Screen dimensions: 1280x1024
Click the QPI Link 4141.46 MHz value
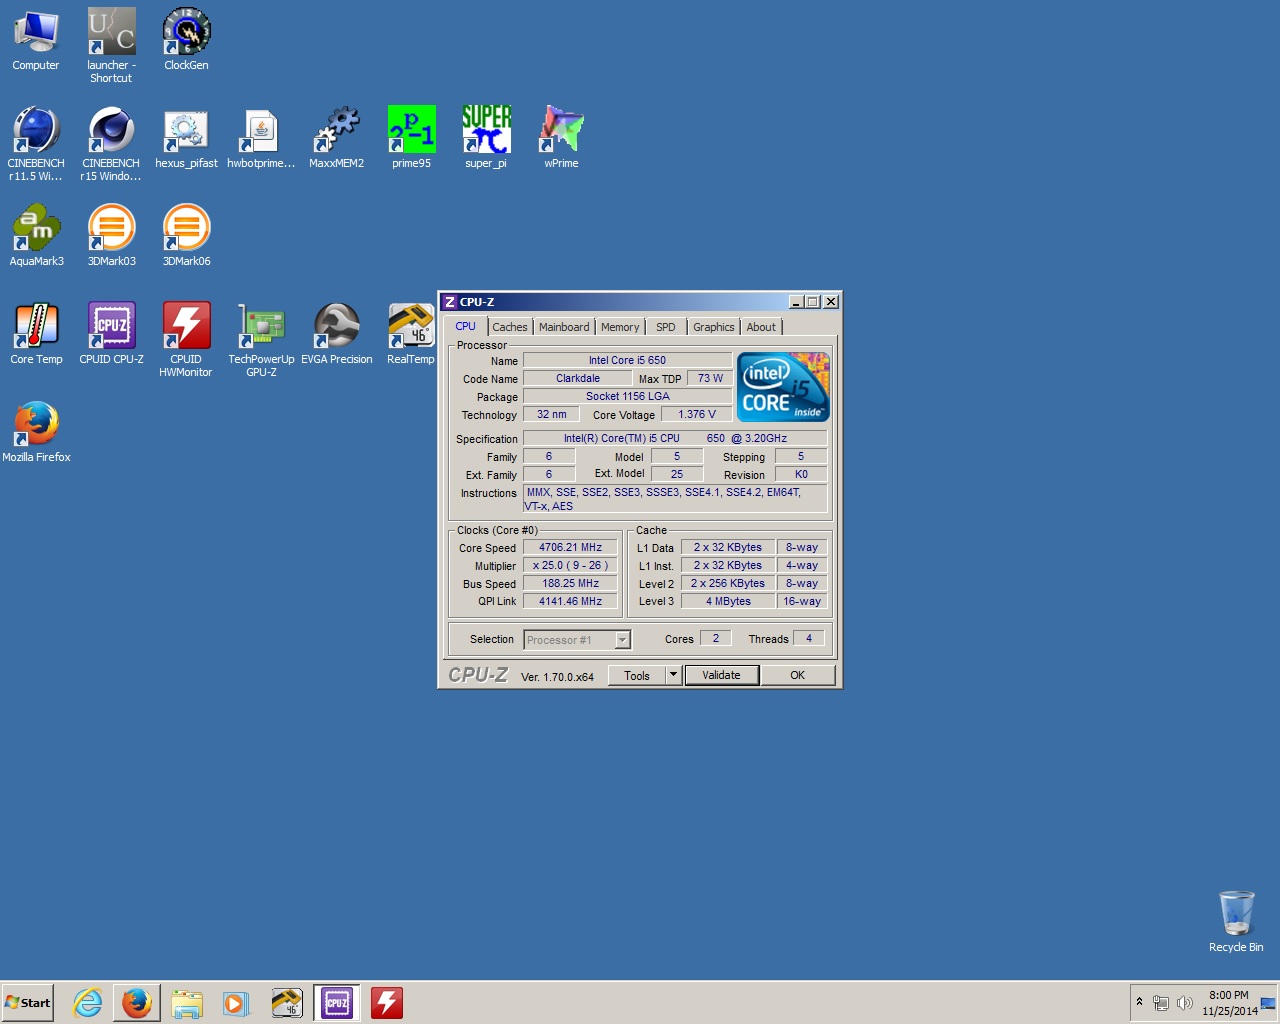tap(570, 601)
